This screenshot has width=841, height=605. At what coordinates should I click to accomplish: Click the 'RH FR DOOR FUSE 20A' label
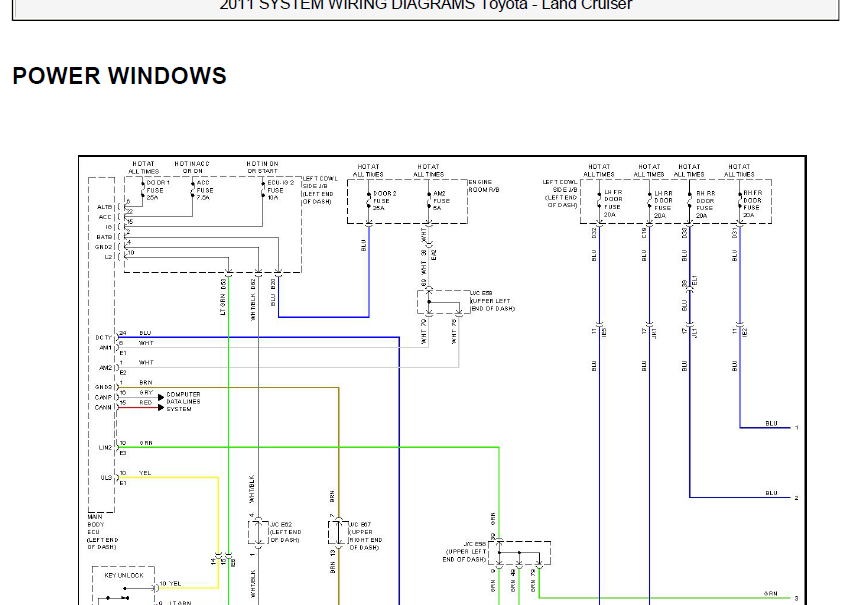pyautogui.click(x=752, y=203)
